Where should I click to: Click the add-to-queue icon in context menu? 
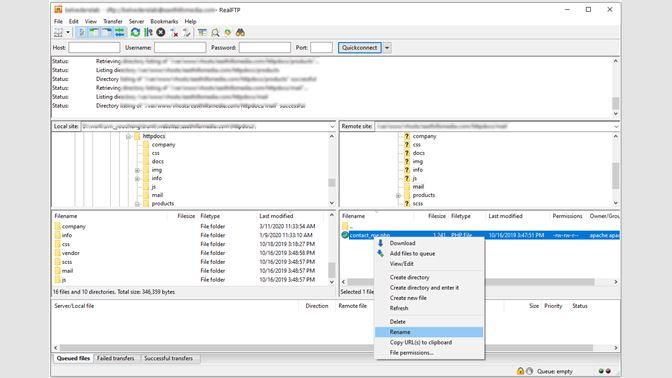[380, 253]
